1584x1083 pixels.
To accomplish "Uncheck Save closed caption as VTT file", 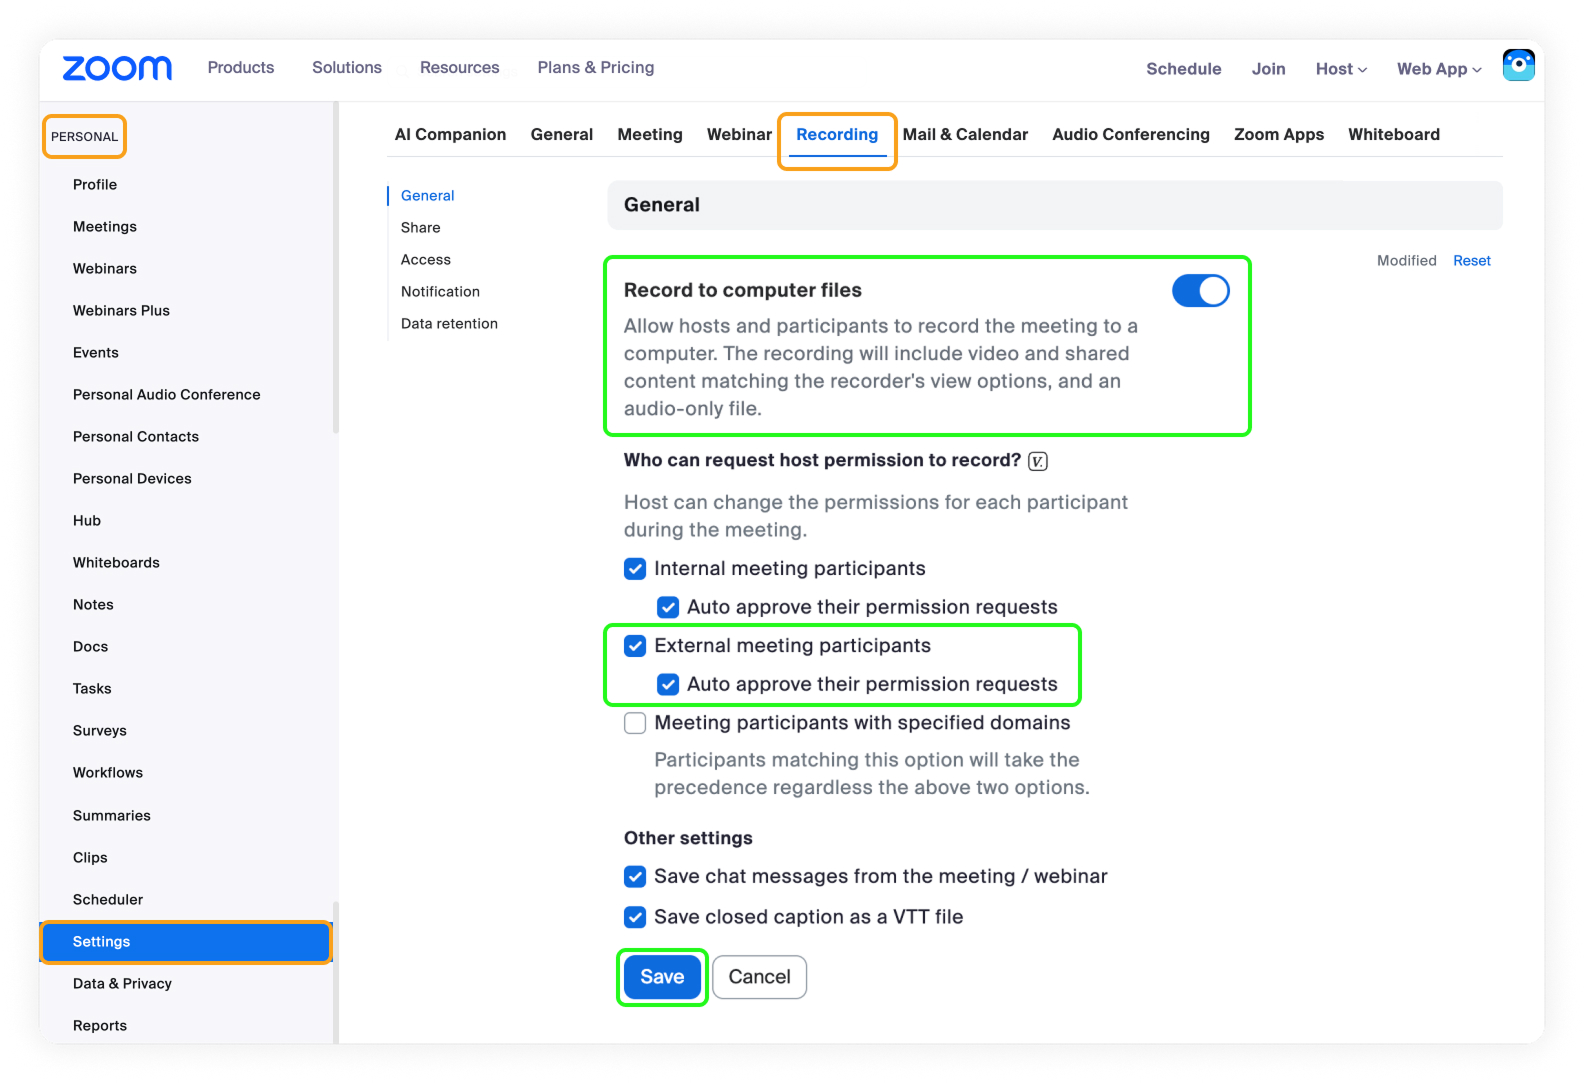I will [635, 917].
